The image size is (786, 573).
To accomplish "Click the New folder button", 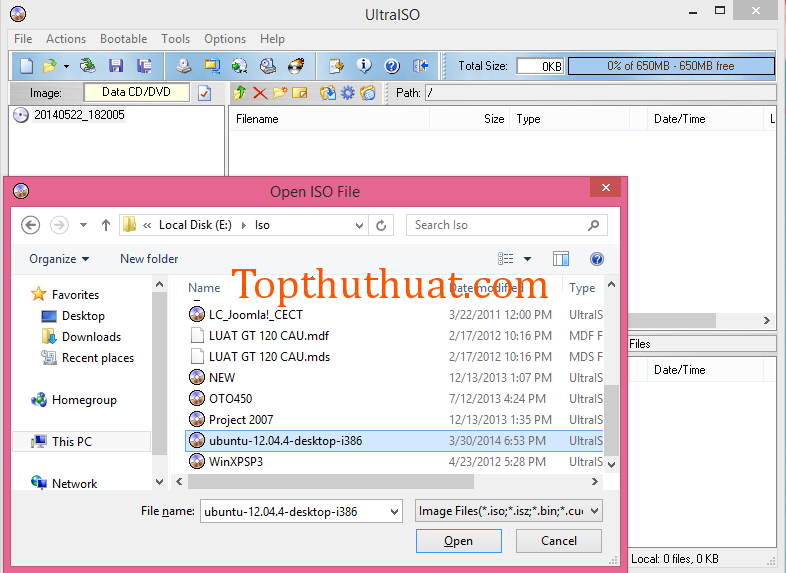I will pyautogui.click(x=149, y=259).
